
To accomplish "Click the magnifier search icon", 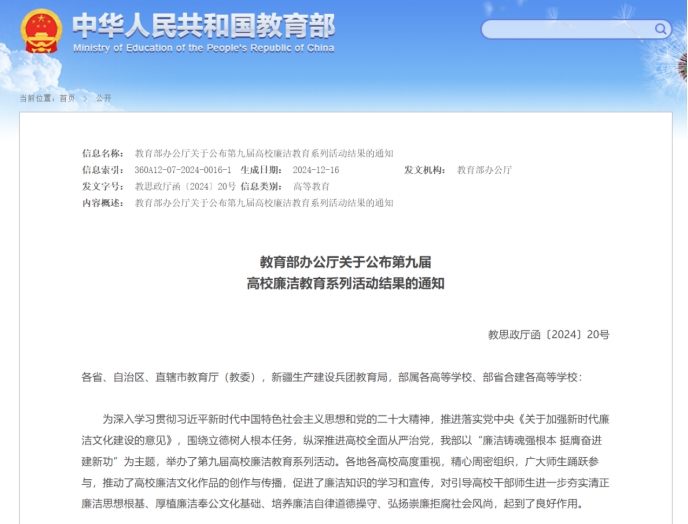I will [660, 30].
